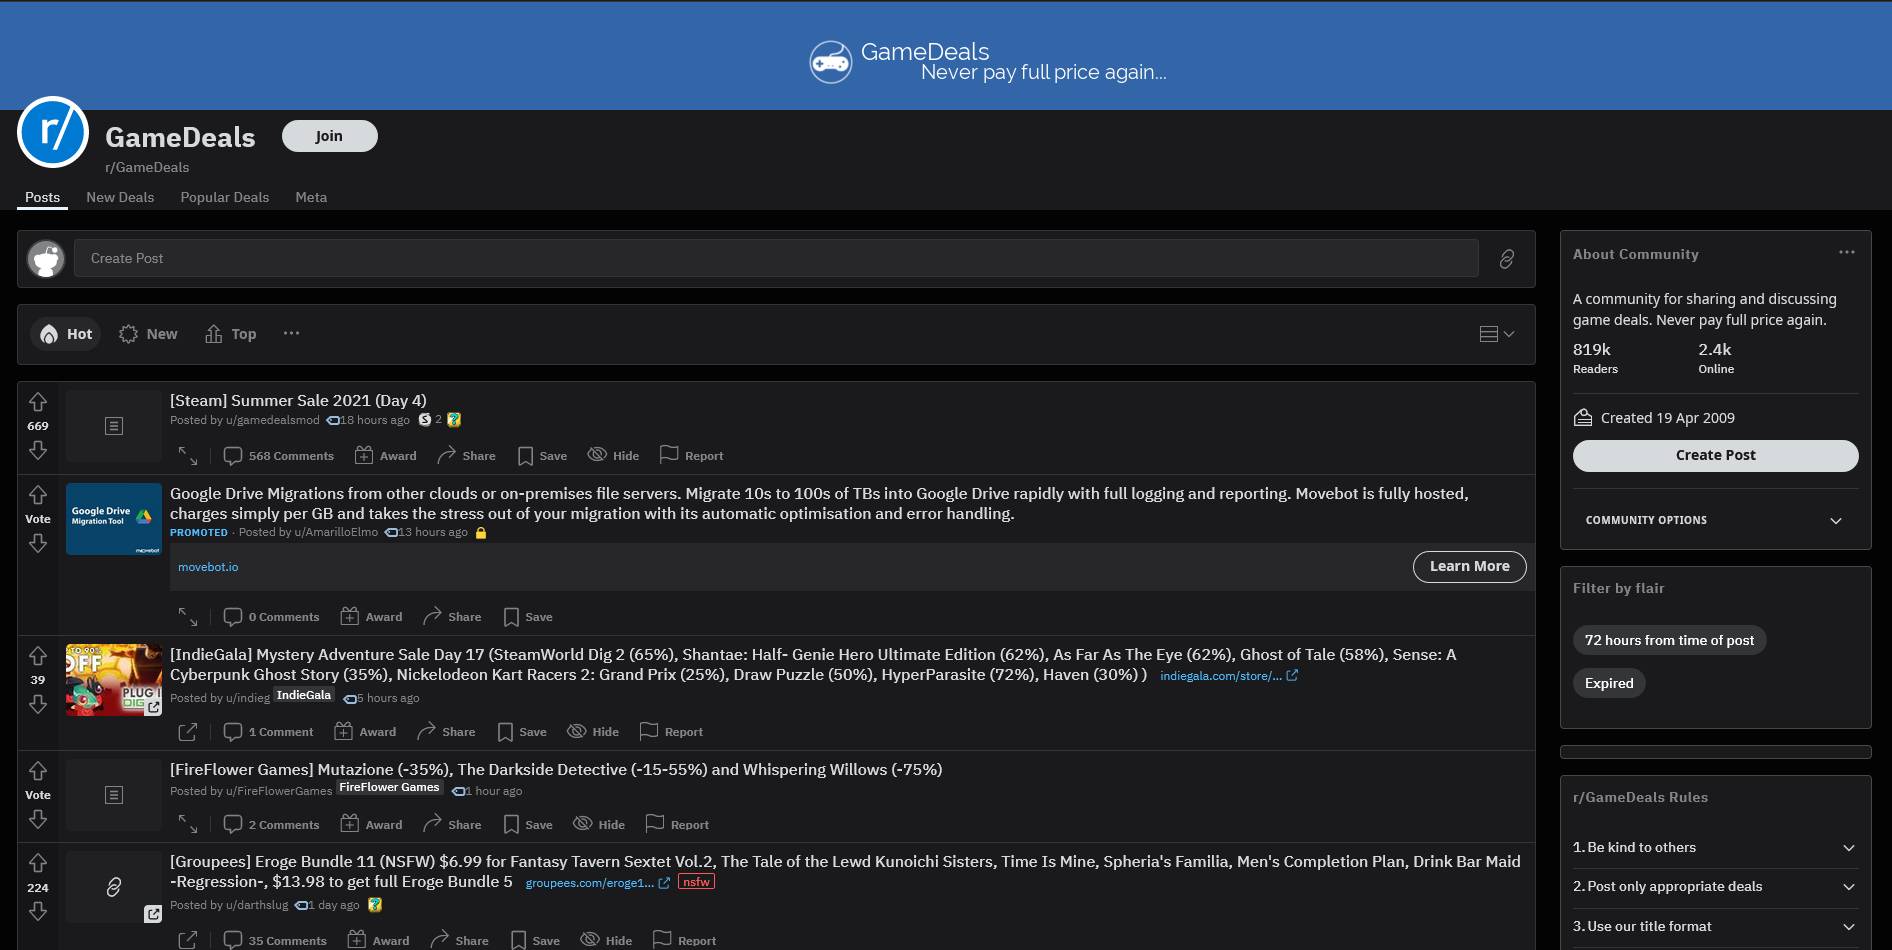Share the Steam Summer Sale 2021 post
The image size is (1892, 950).
466,456
